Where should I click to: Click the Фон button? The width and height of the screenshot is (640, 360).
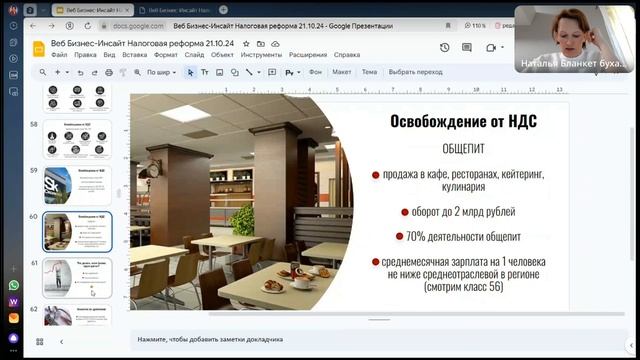pos(315,72)
